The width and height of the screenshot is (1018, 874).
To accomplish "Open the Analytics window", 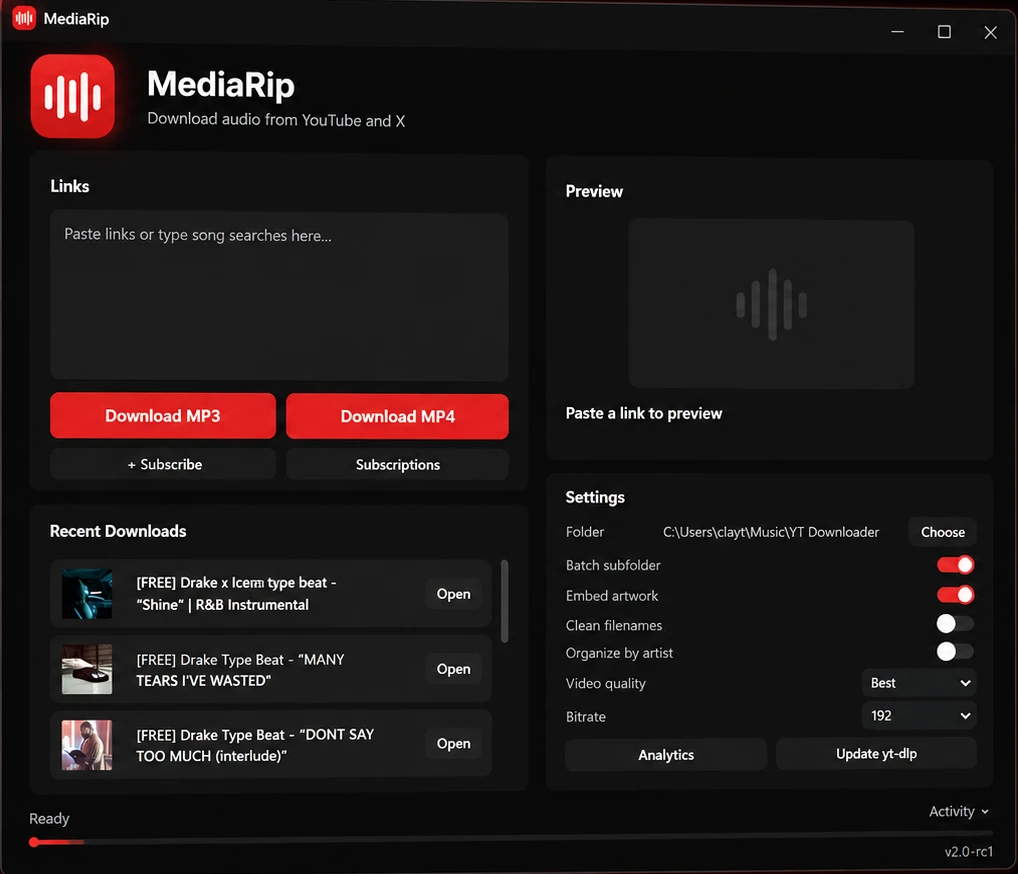I will click(665, 755).
